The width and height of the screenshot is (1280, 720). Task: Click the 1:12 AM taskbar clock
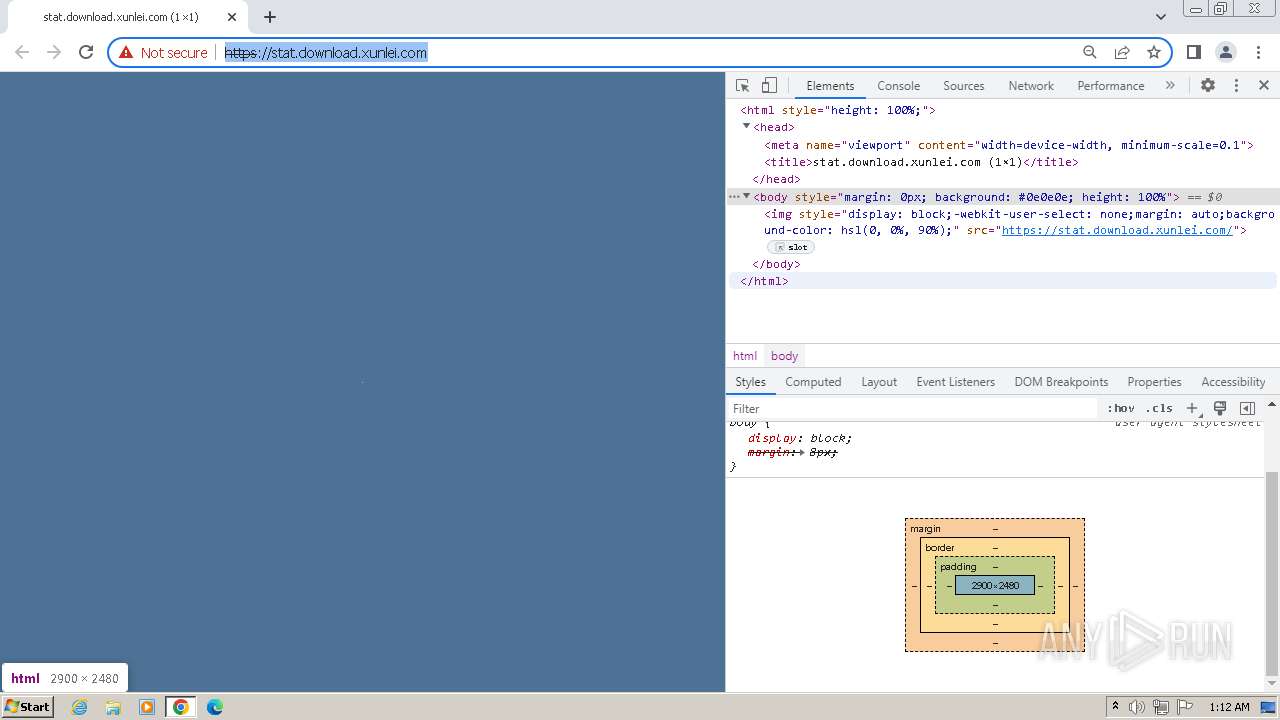1229,707
